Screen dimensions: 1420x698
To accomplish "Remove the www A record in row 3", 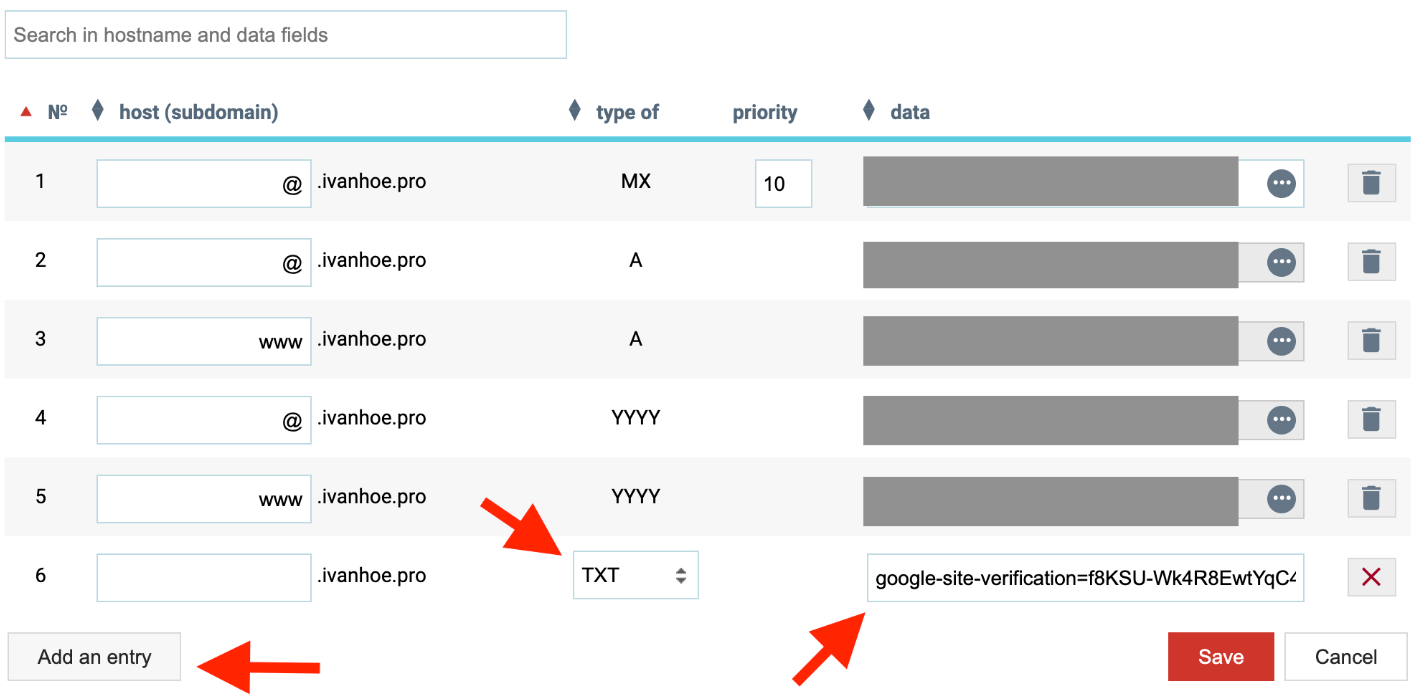I will 1371,341.
